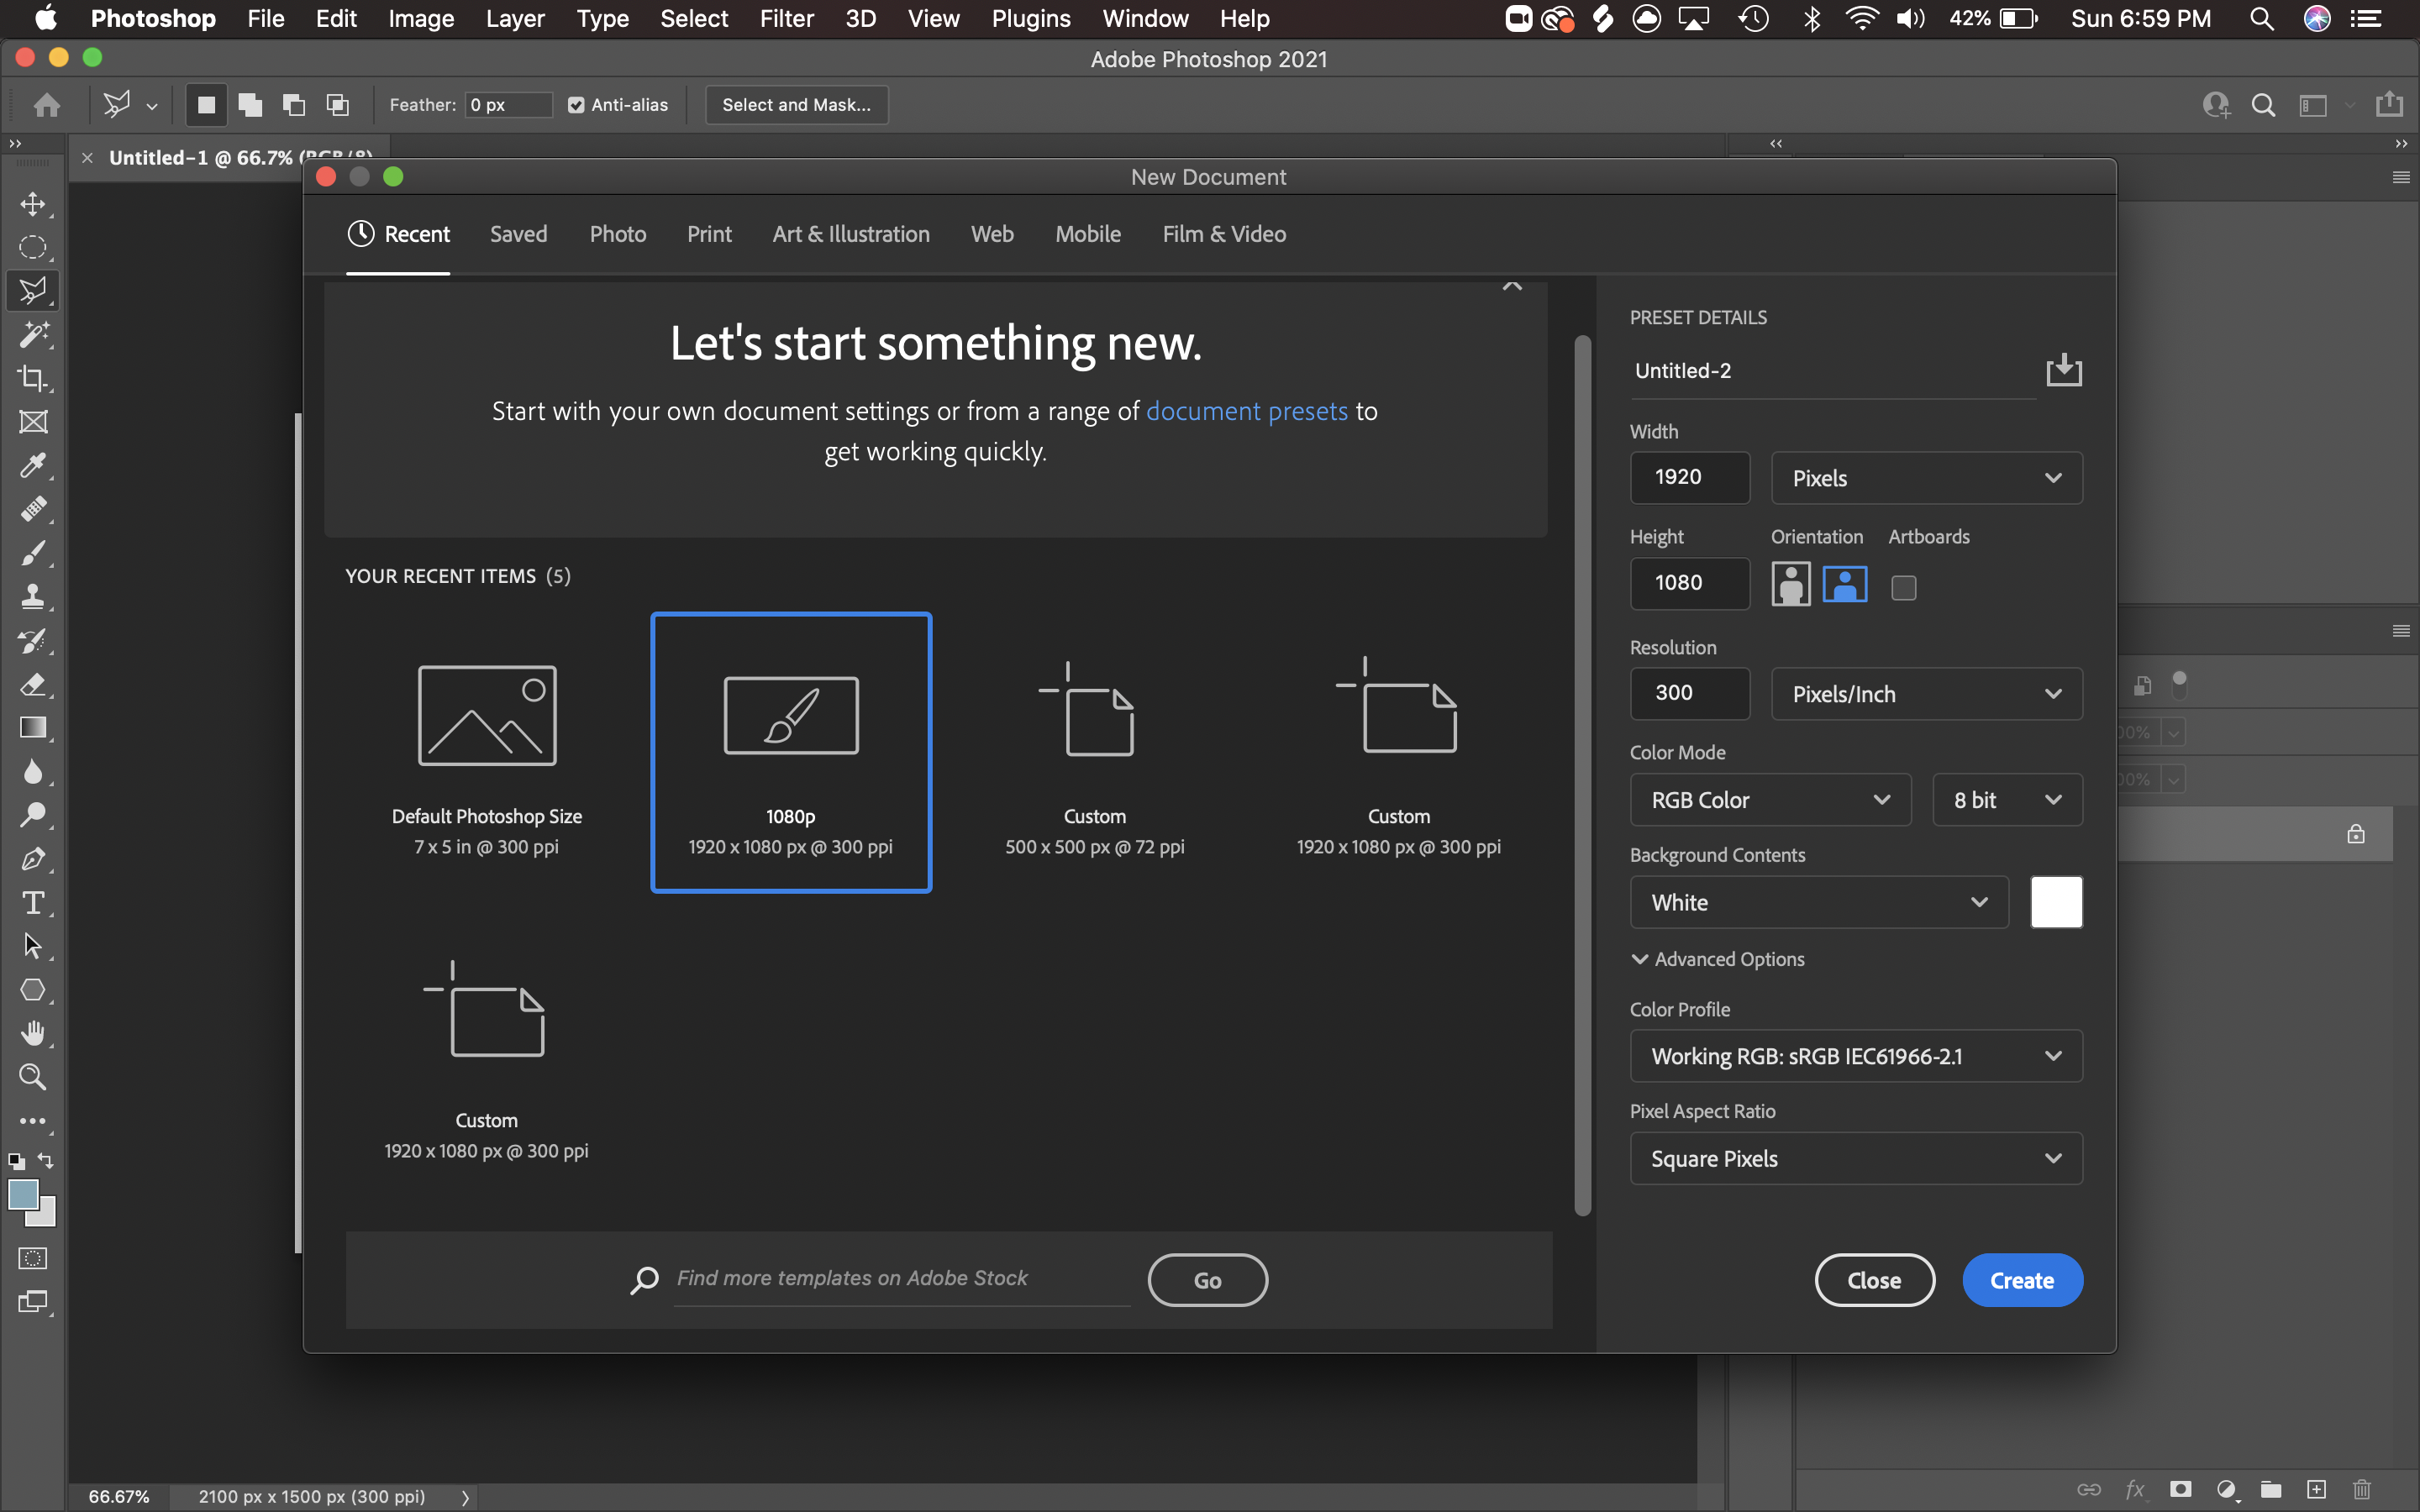Click the Go button

click(x=1207, y=1280)
